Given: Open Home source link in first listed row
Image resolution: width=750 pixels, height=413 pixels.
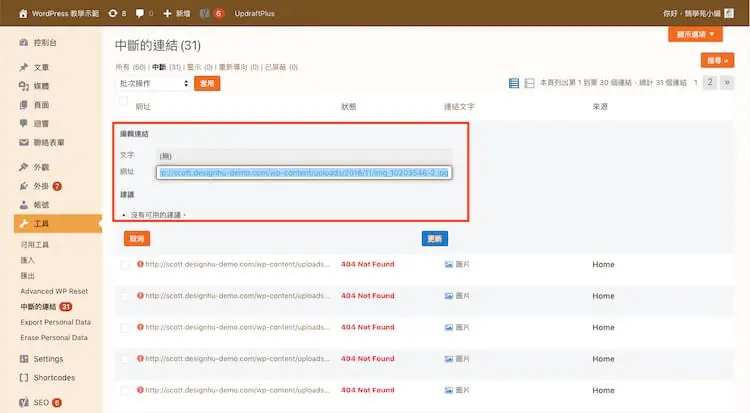Looking at the screenshot, I should pyautogui.click(x=603, y=265).
